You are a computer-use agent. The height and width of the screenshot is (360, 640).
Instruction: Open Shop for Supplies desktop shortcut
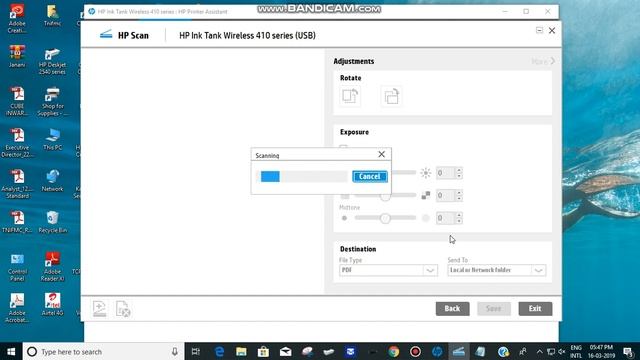click(52, 102)
